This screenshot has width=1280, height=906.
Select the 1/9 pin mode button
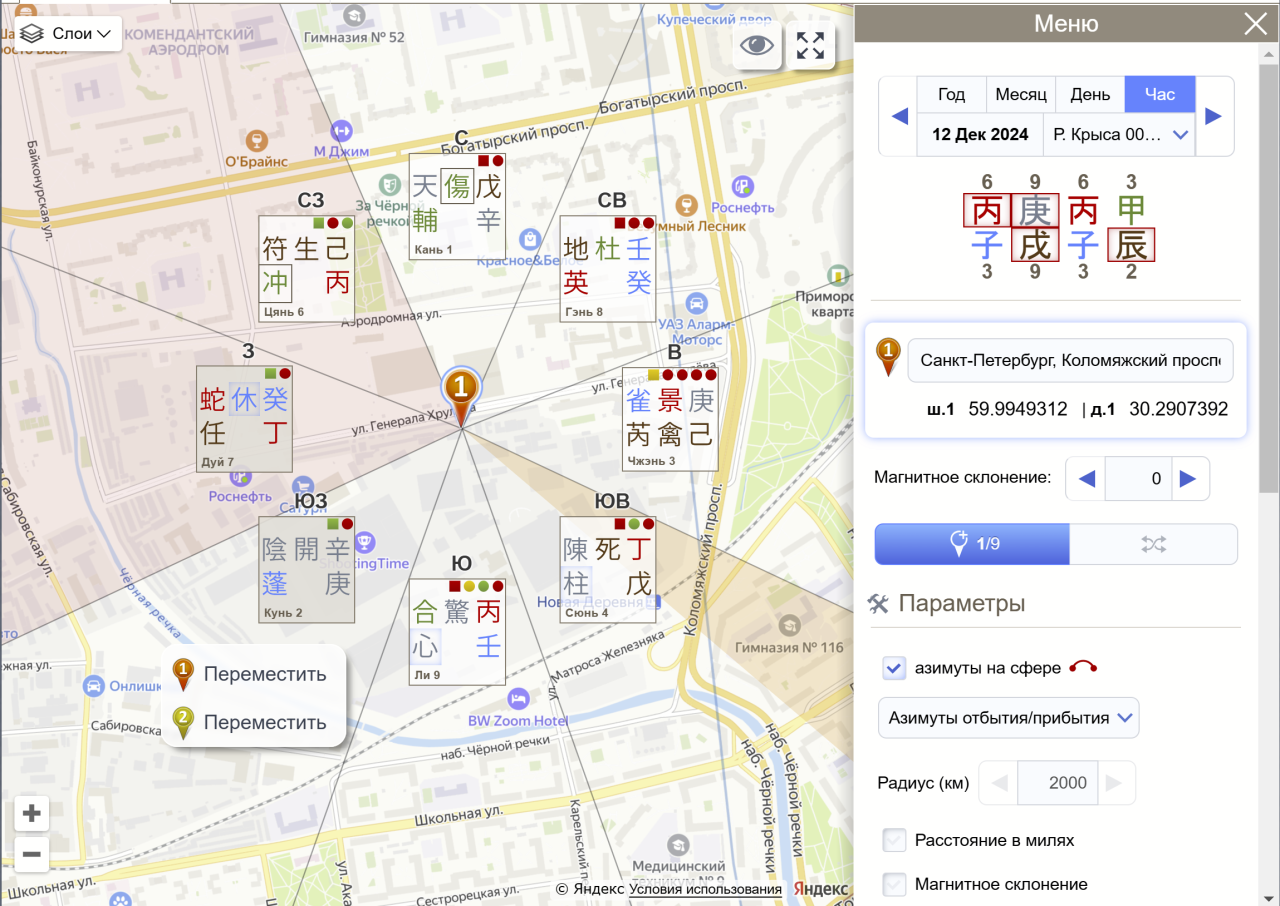[x=972, y=544]
